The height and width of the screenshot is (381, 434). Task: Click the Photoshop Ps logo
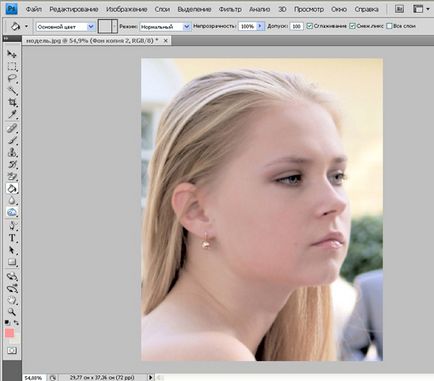point(11,9)
